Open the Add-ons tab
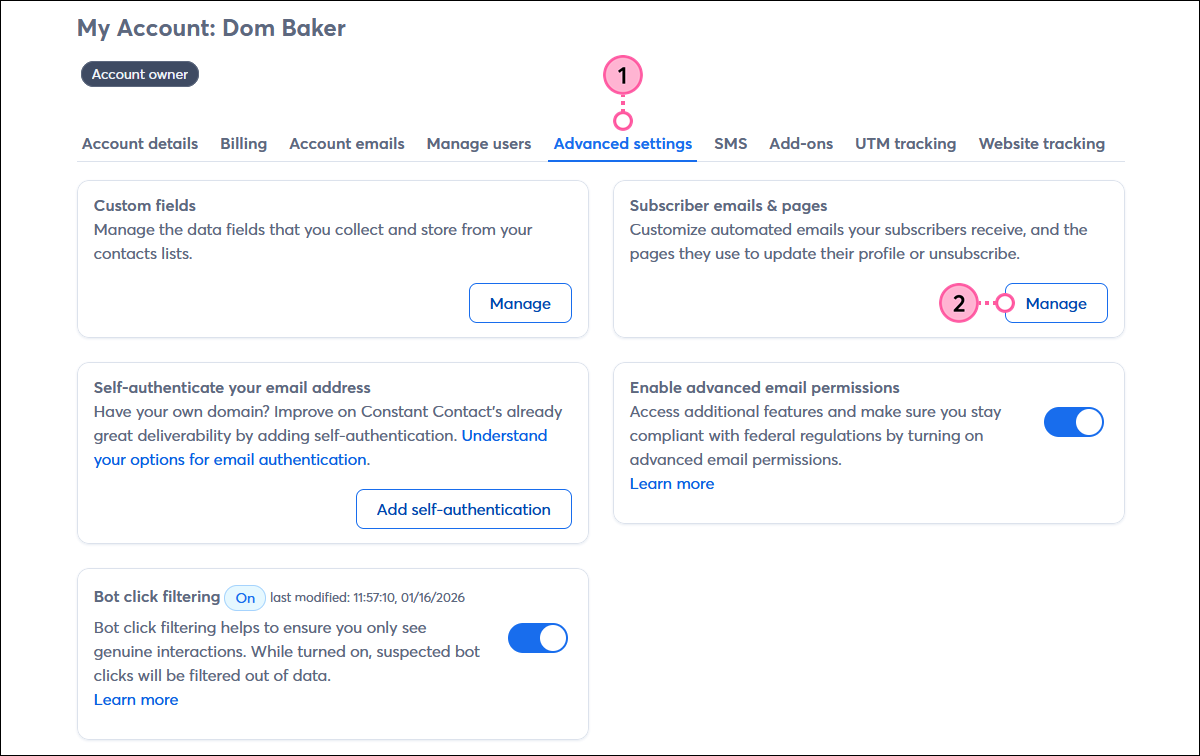Screen dimensions: 1200x756 point(800,143)
